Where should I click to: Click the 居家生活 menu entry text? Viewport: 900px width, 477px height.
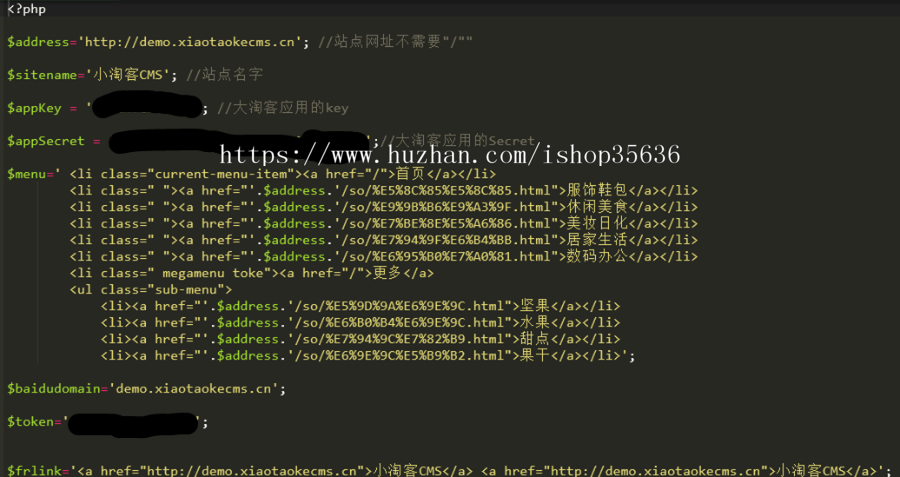[x=595, y=241]
